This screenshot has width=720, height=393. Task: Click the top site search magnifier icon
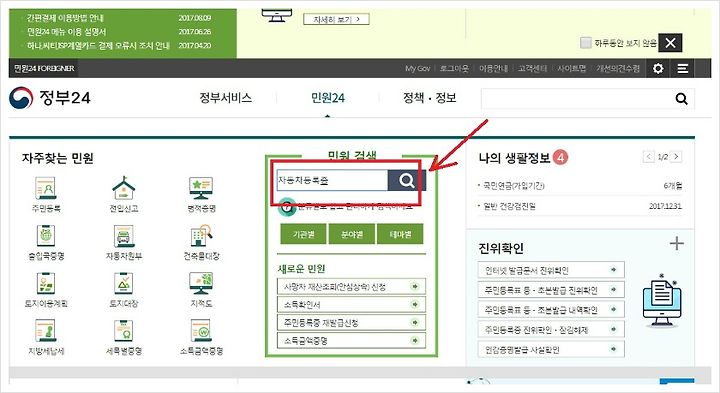(681, 99)
